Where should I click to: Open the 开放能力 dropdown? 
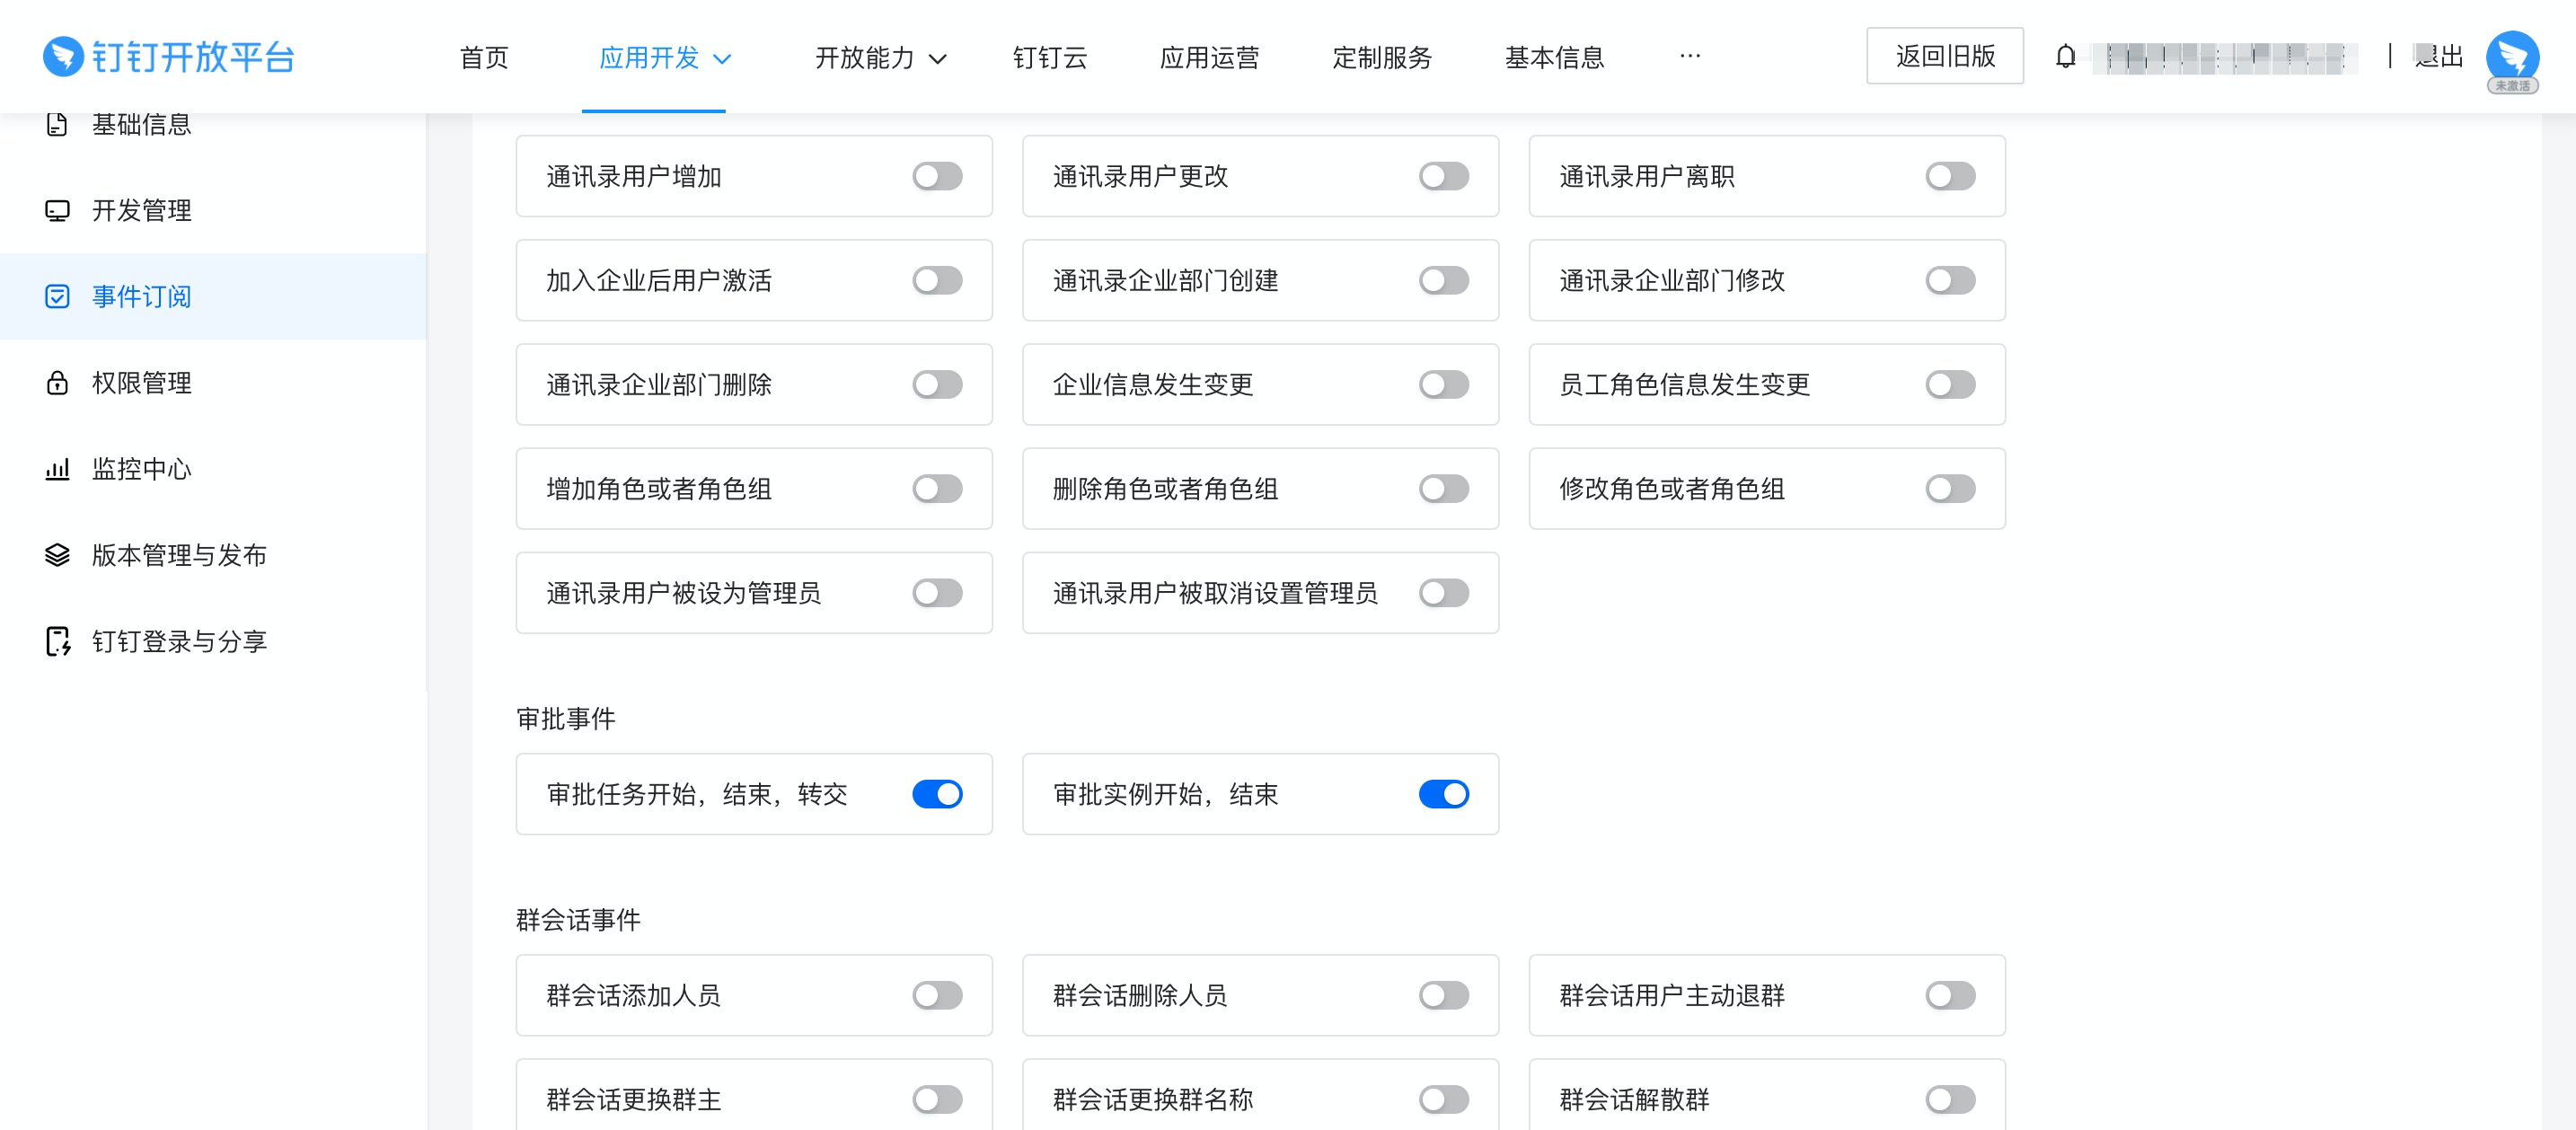point(879,58)
